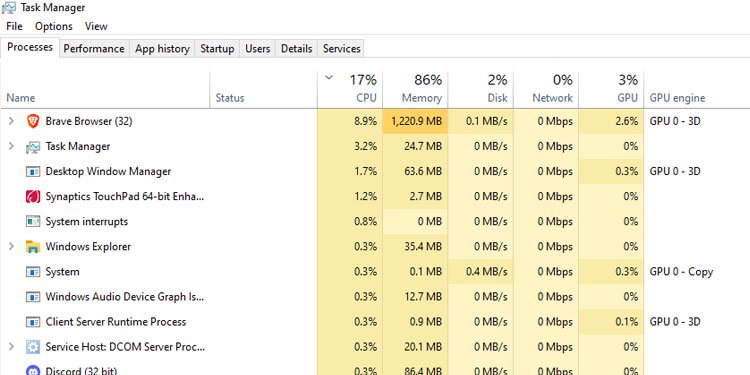Click the 1,220.9 MB memory cell
Image resolution: width=750 pixels, height=375 pixels.
click(415, 121)
